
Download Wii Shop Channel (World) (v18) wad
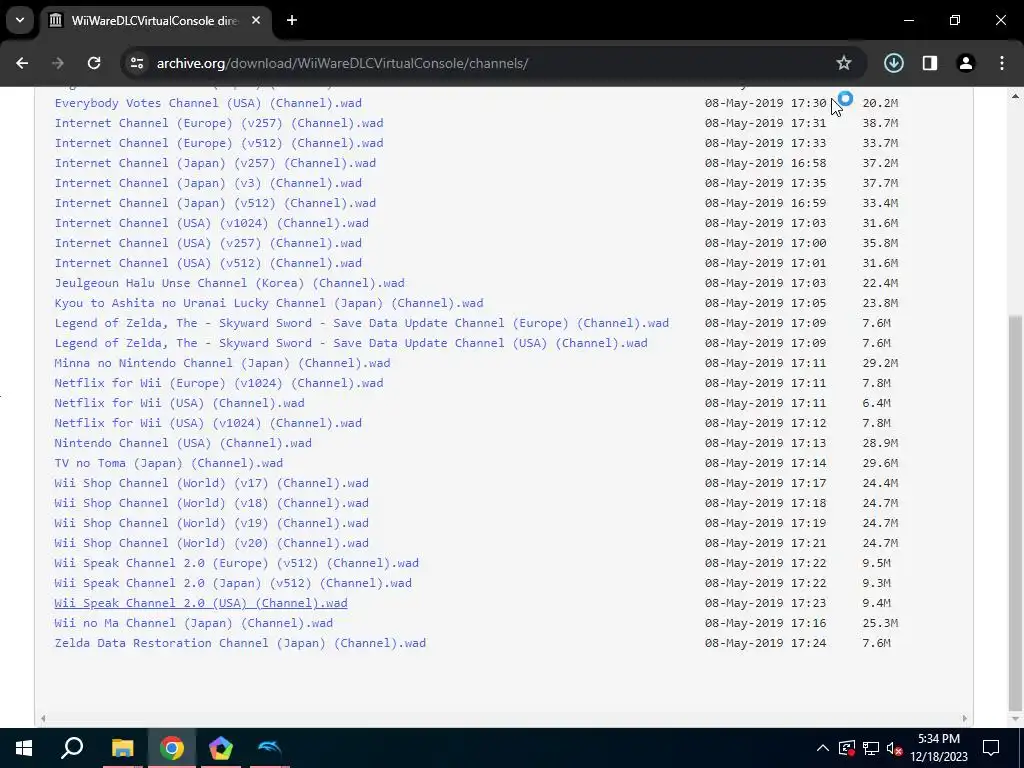pos(212,503)
